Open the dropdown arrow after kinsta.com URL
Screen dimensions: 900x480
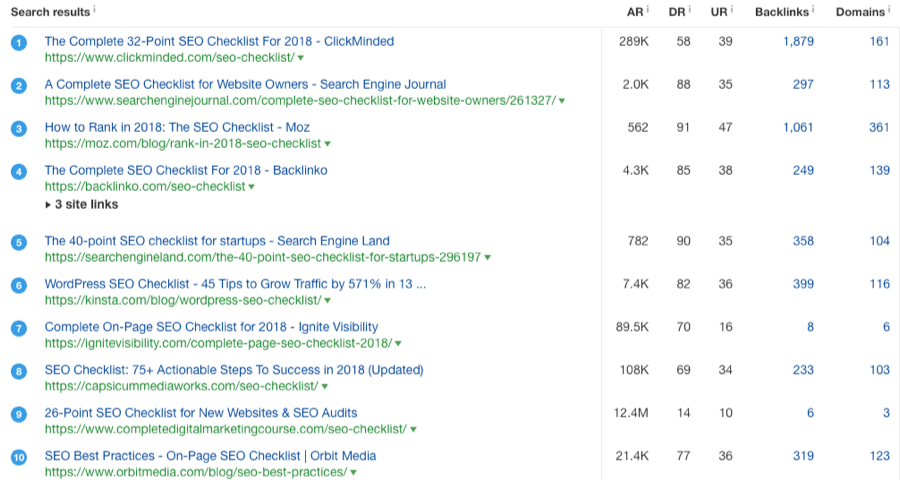327,301
